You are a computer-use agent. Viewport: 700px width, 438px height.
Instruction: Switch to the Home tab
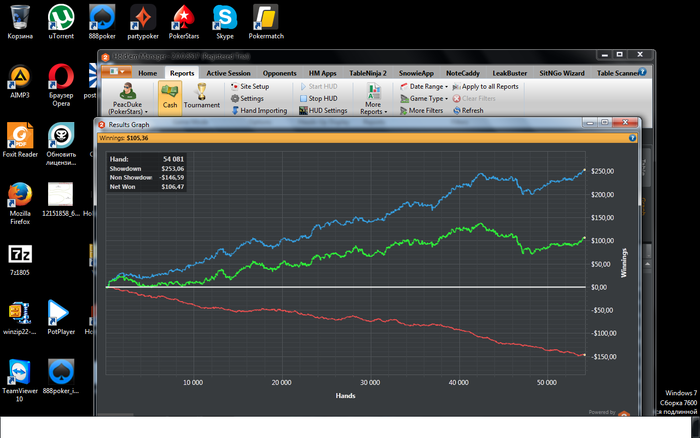(147, 73)
